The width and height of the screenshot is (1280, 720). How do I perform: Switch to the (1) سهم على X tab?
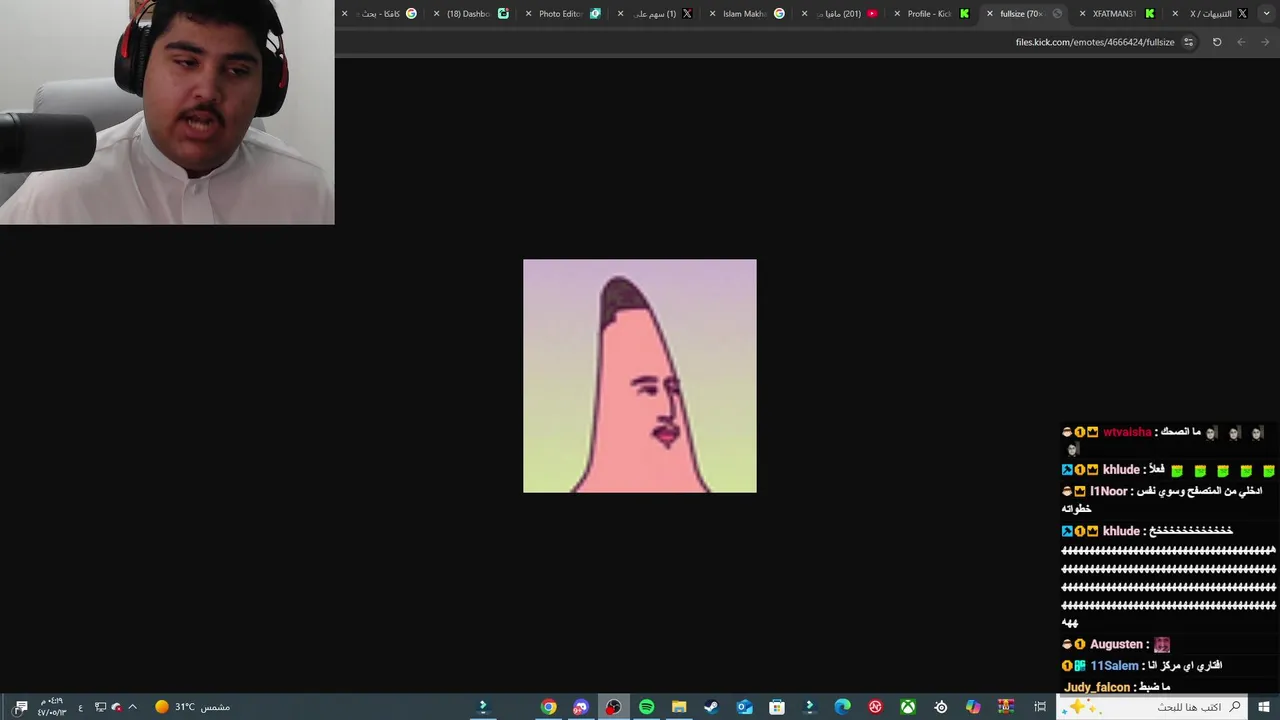(x=655, y=13)
